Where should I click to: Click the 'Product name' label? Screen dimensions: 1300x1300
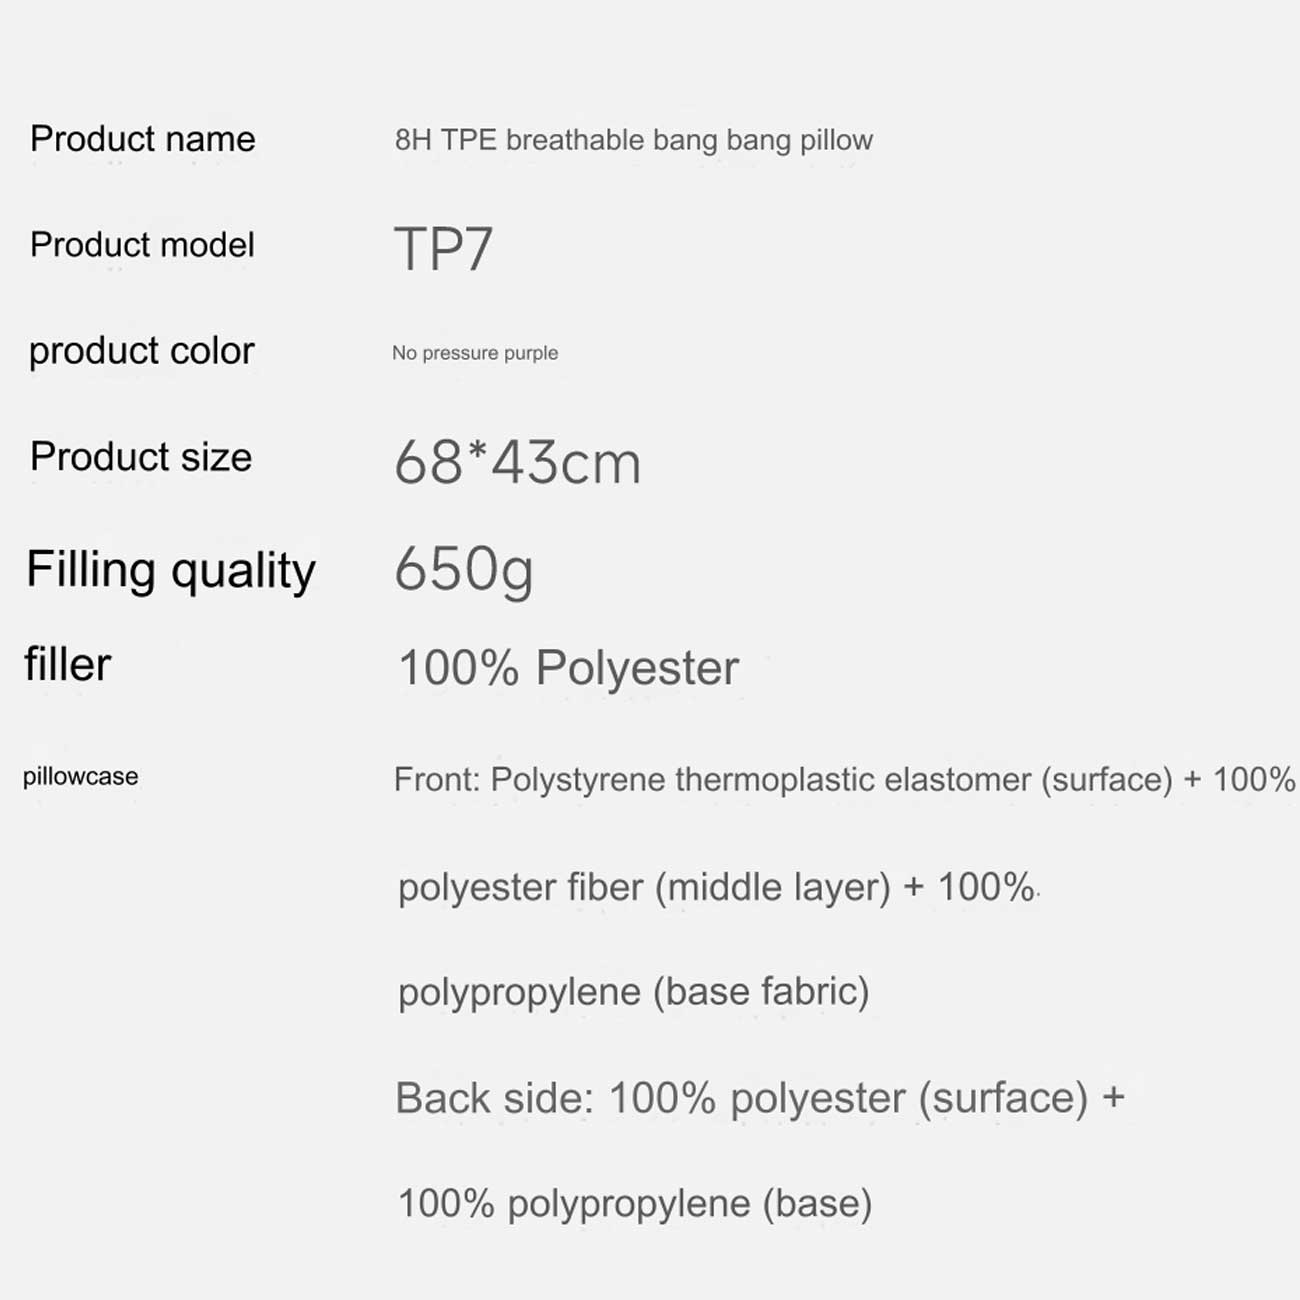(x=142, y=139)
